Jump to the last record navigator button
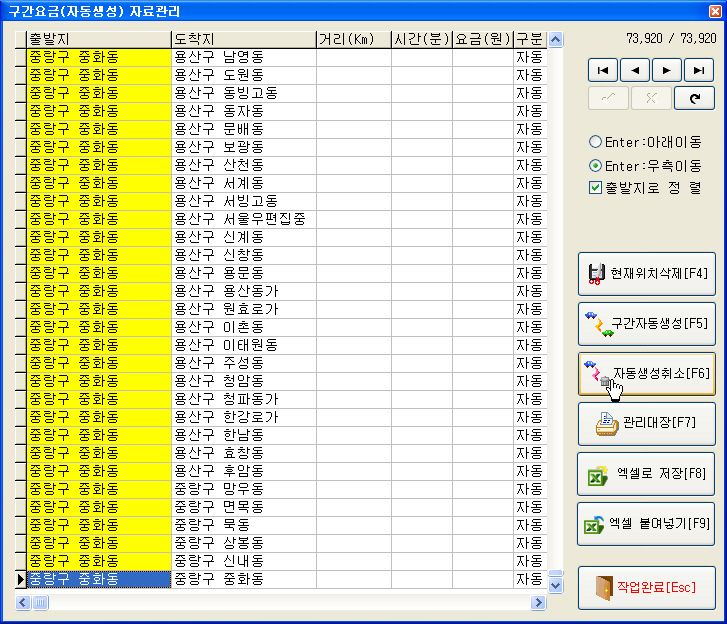This screenshot has width=727, height=624. tap(699, 70)
